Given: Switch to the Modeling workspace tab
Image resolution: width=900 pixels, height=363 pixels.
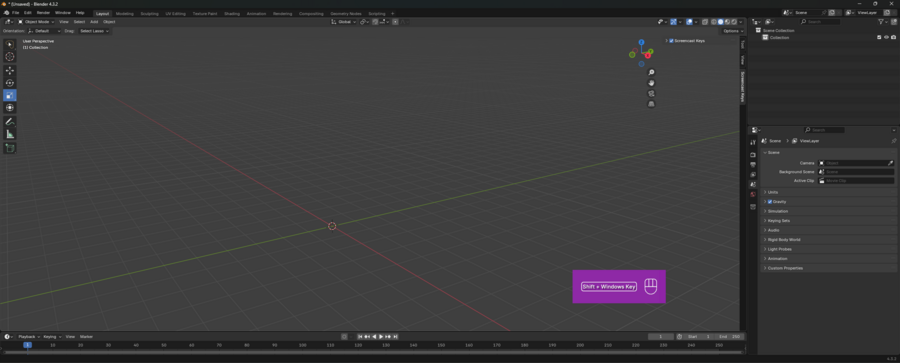Looking at the screenshot, I should tap(125, 13).
